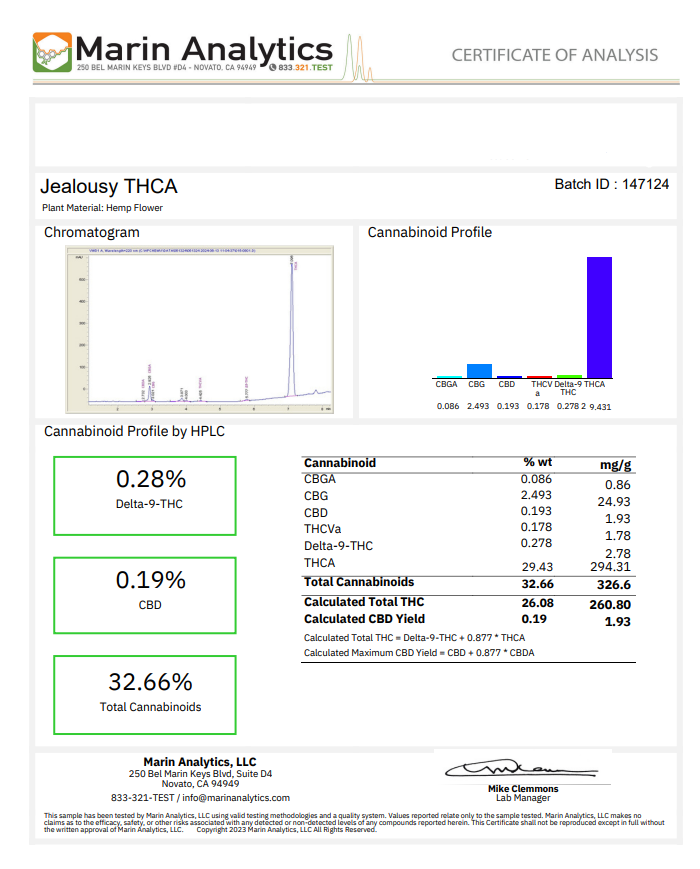The width and height of the screenshot is (700, 869).
Task: Click the mg/g column header
Action: coord(615,465)
